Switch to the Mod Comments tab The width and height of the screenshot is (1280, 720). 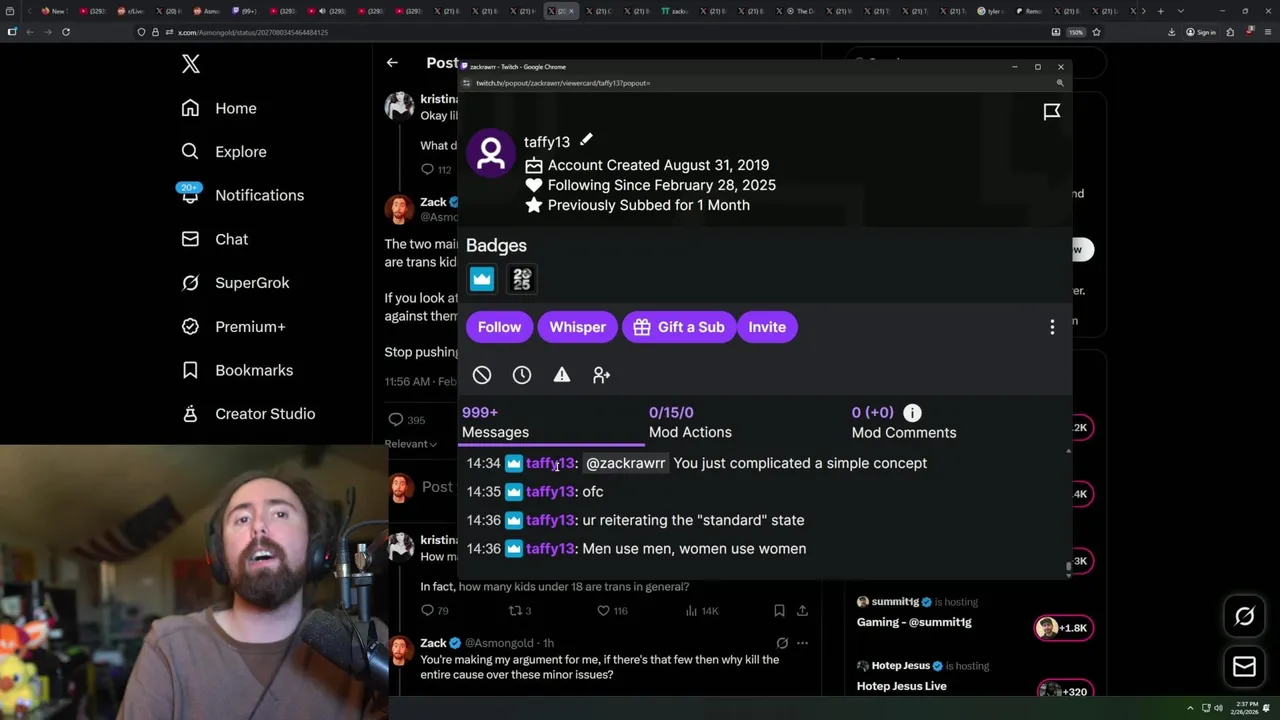click(x=903, y=422)
